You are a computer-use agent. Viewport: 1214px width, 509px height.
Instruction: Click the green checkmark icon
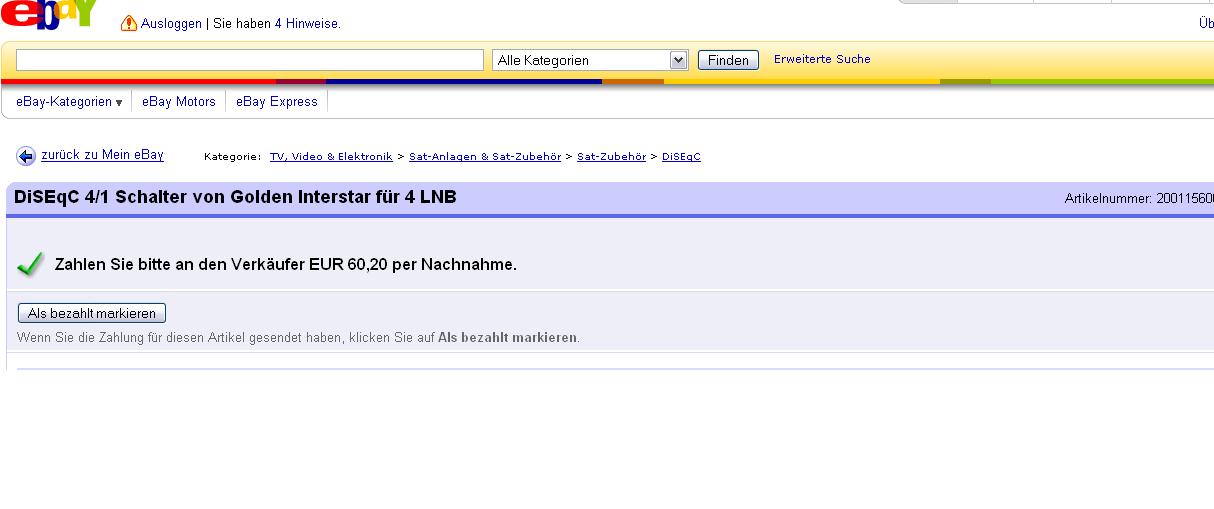tap(31, 264)
